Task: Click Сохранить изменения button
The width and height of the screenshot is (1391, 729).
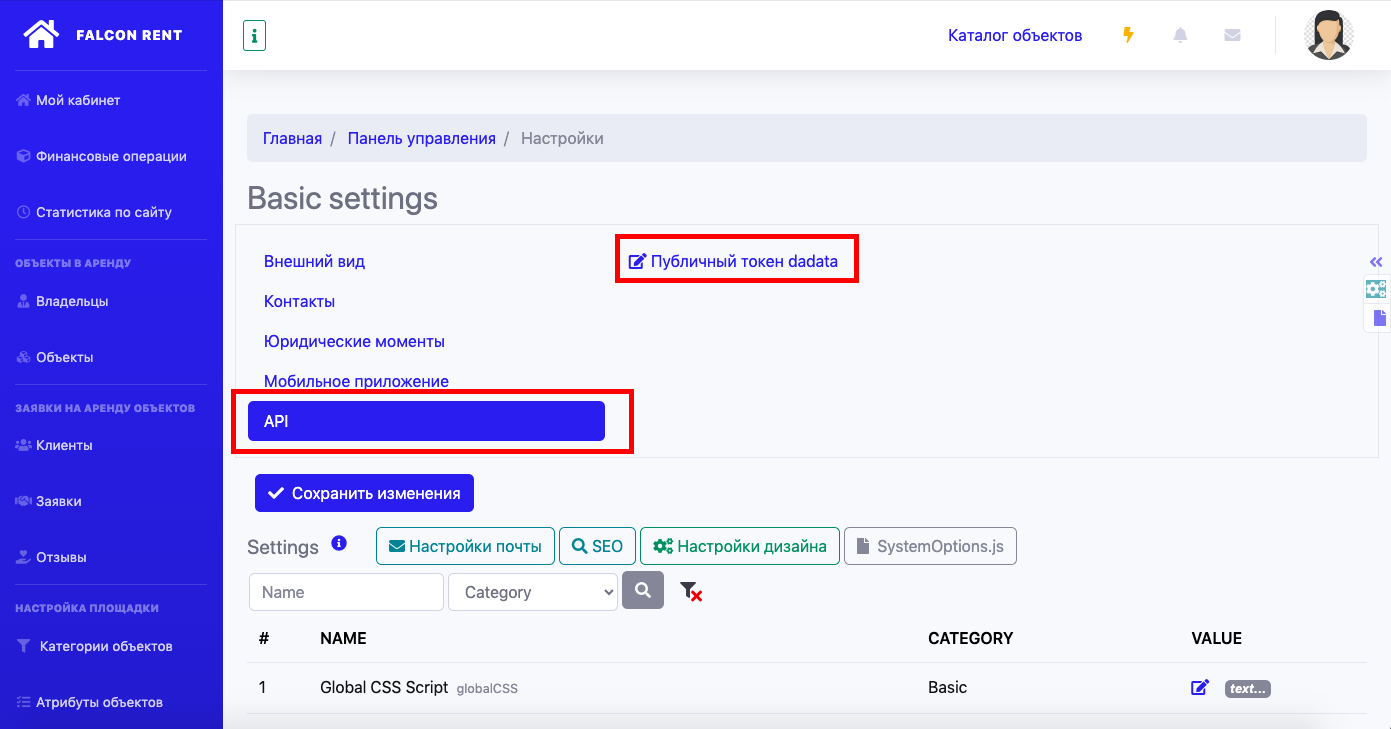Action: (x=364, y=493)
